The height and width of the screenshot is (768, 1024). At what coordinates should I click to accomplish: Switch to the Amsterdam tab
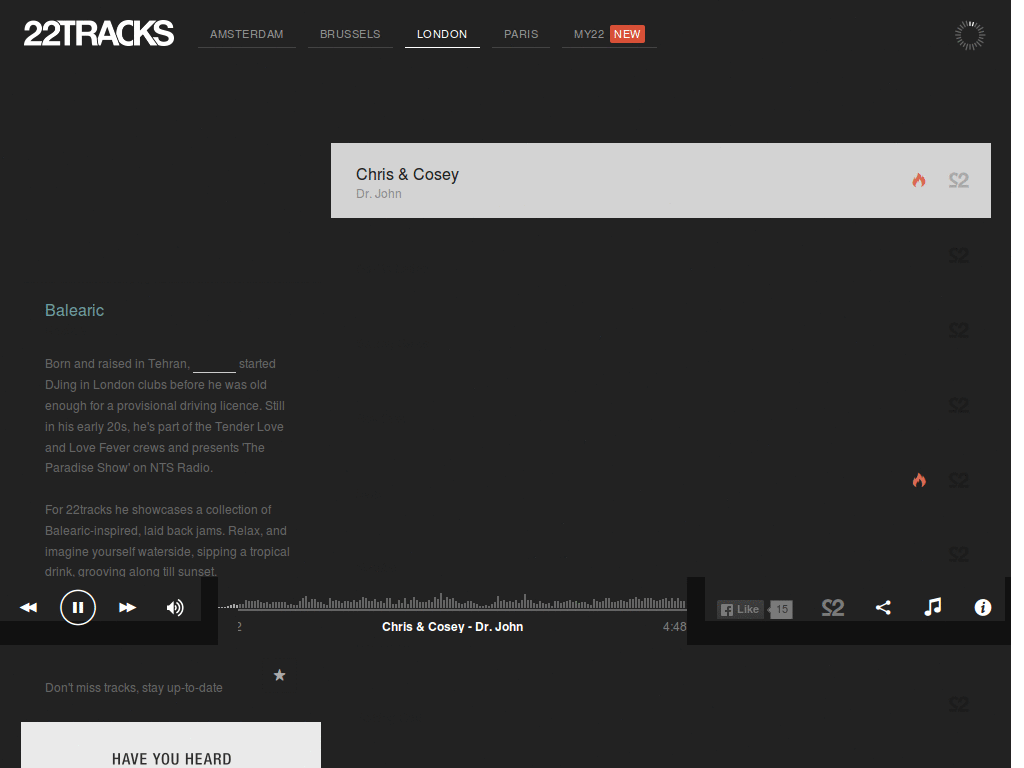pos(246,34)
